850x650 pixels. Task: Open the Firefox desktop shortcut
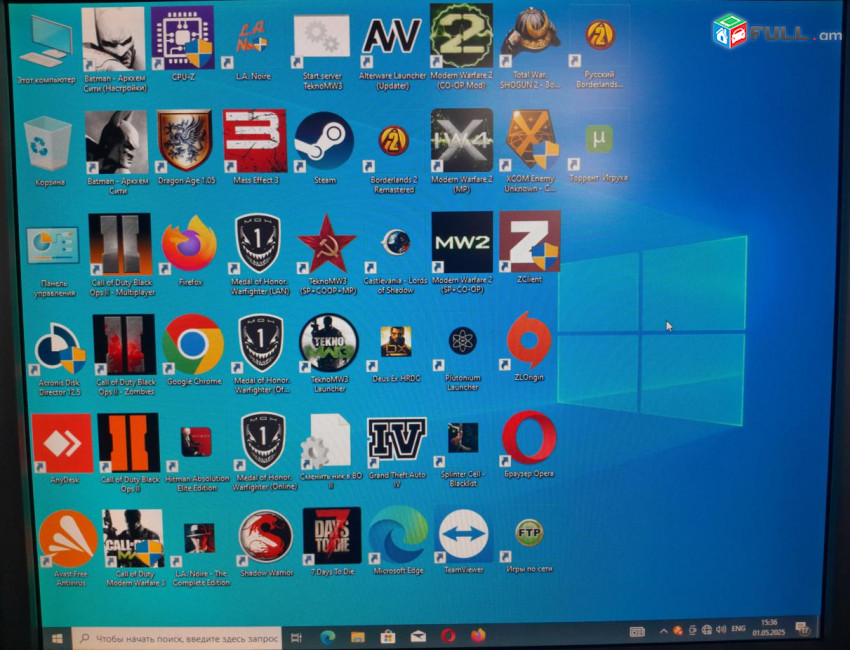pos(189,243)
